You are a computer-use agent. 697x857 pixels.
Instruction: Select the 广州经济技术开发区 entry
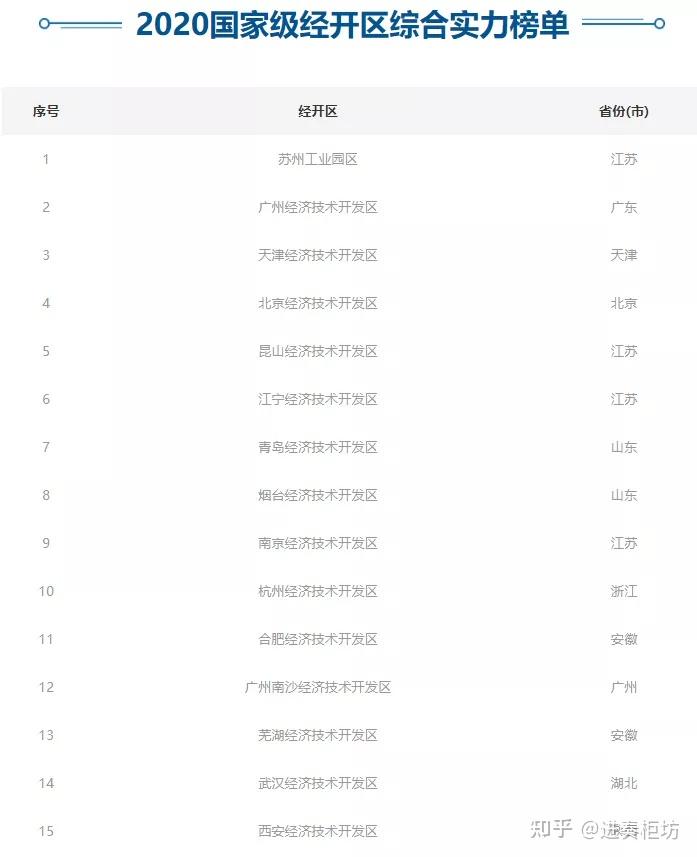pyautogui.click(x=318, y=207)
